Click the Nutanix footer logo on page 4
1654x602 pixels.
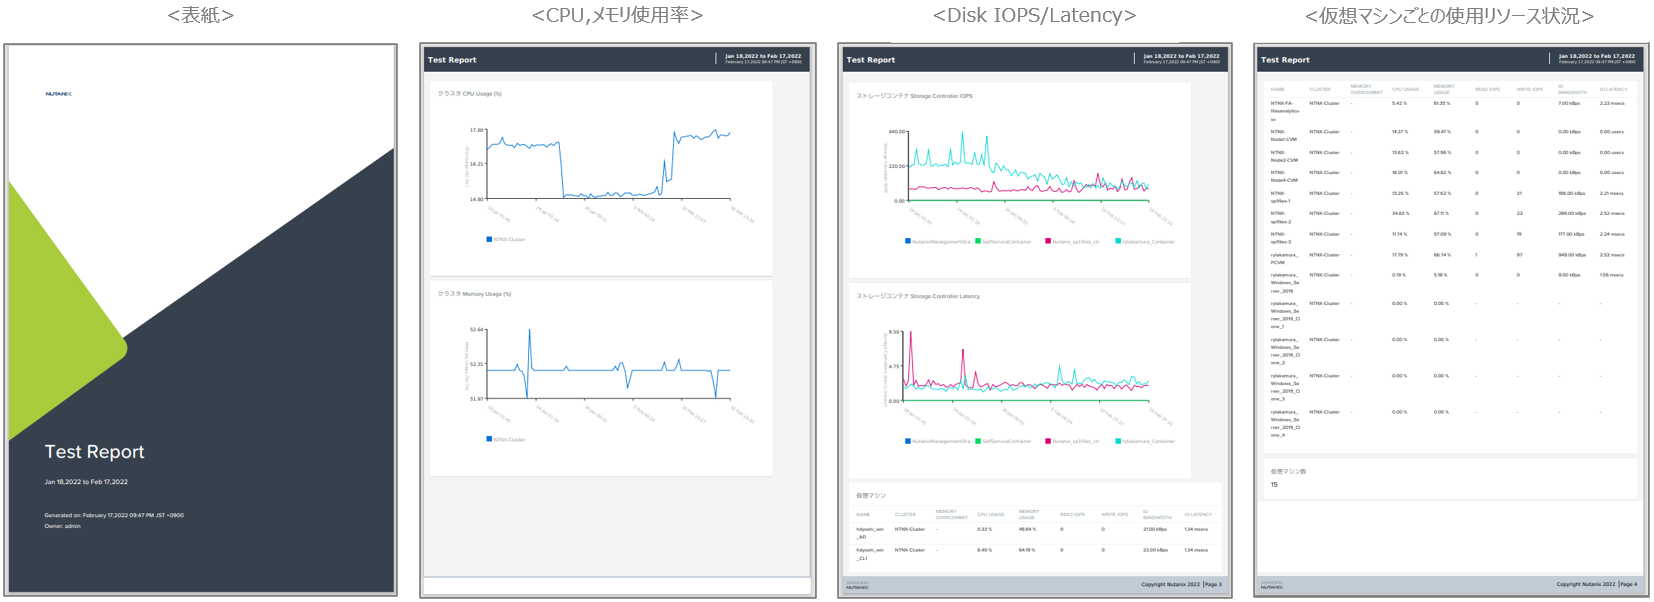tap(1271, 587)
